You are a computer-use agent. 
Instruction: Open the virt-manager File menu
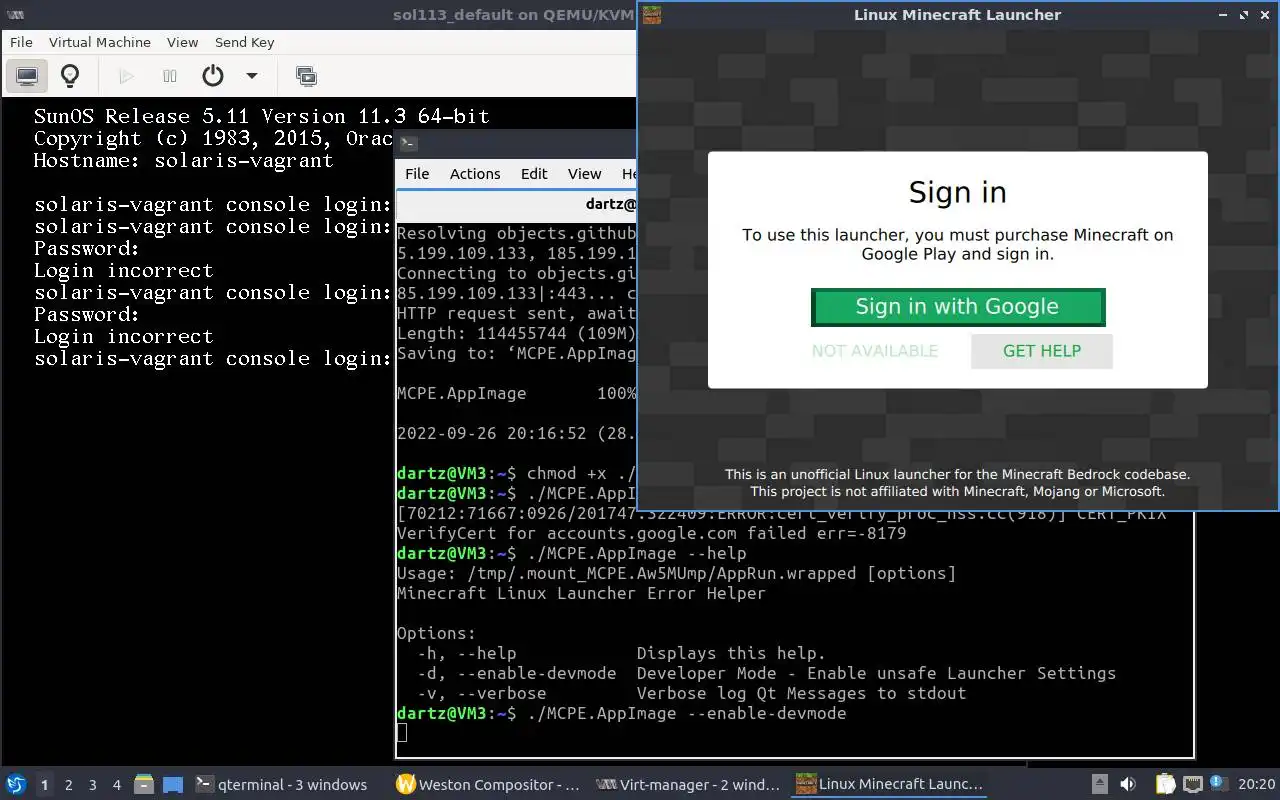(21, 42)
